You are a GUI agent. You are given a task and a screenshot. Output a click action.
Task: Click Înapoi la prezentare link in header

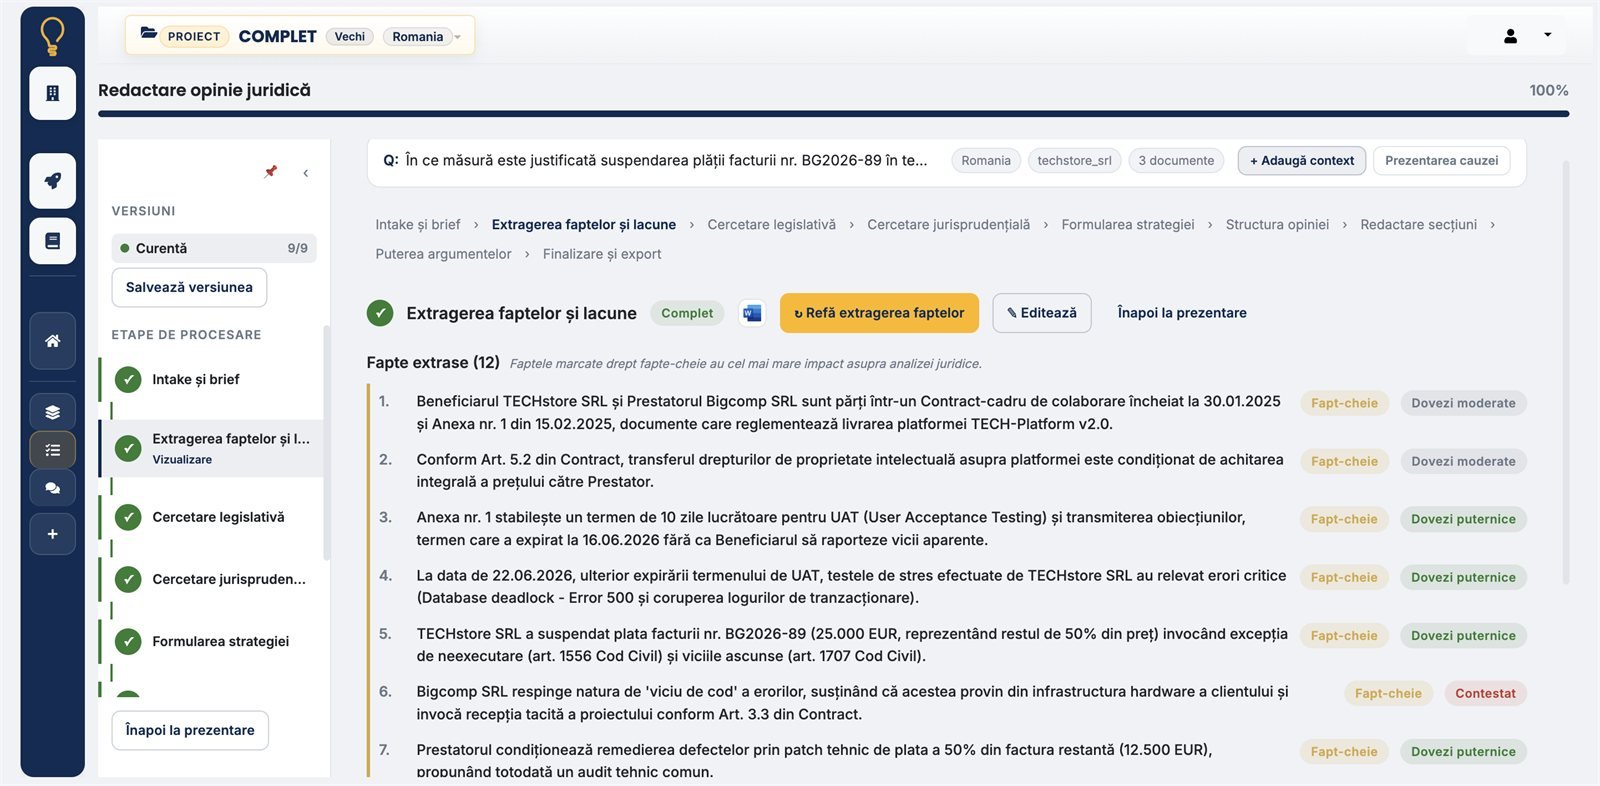tap(1182, 313)
